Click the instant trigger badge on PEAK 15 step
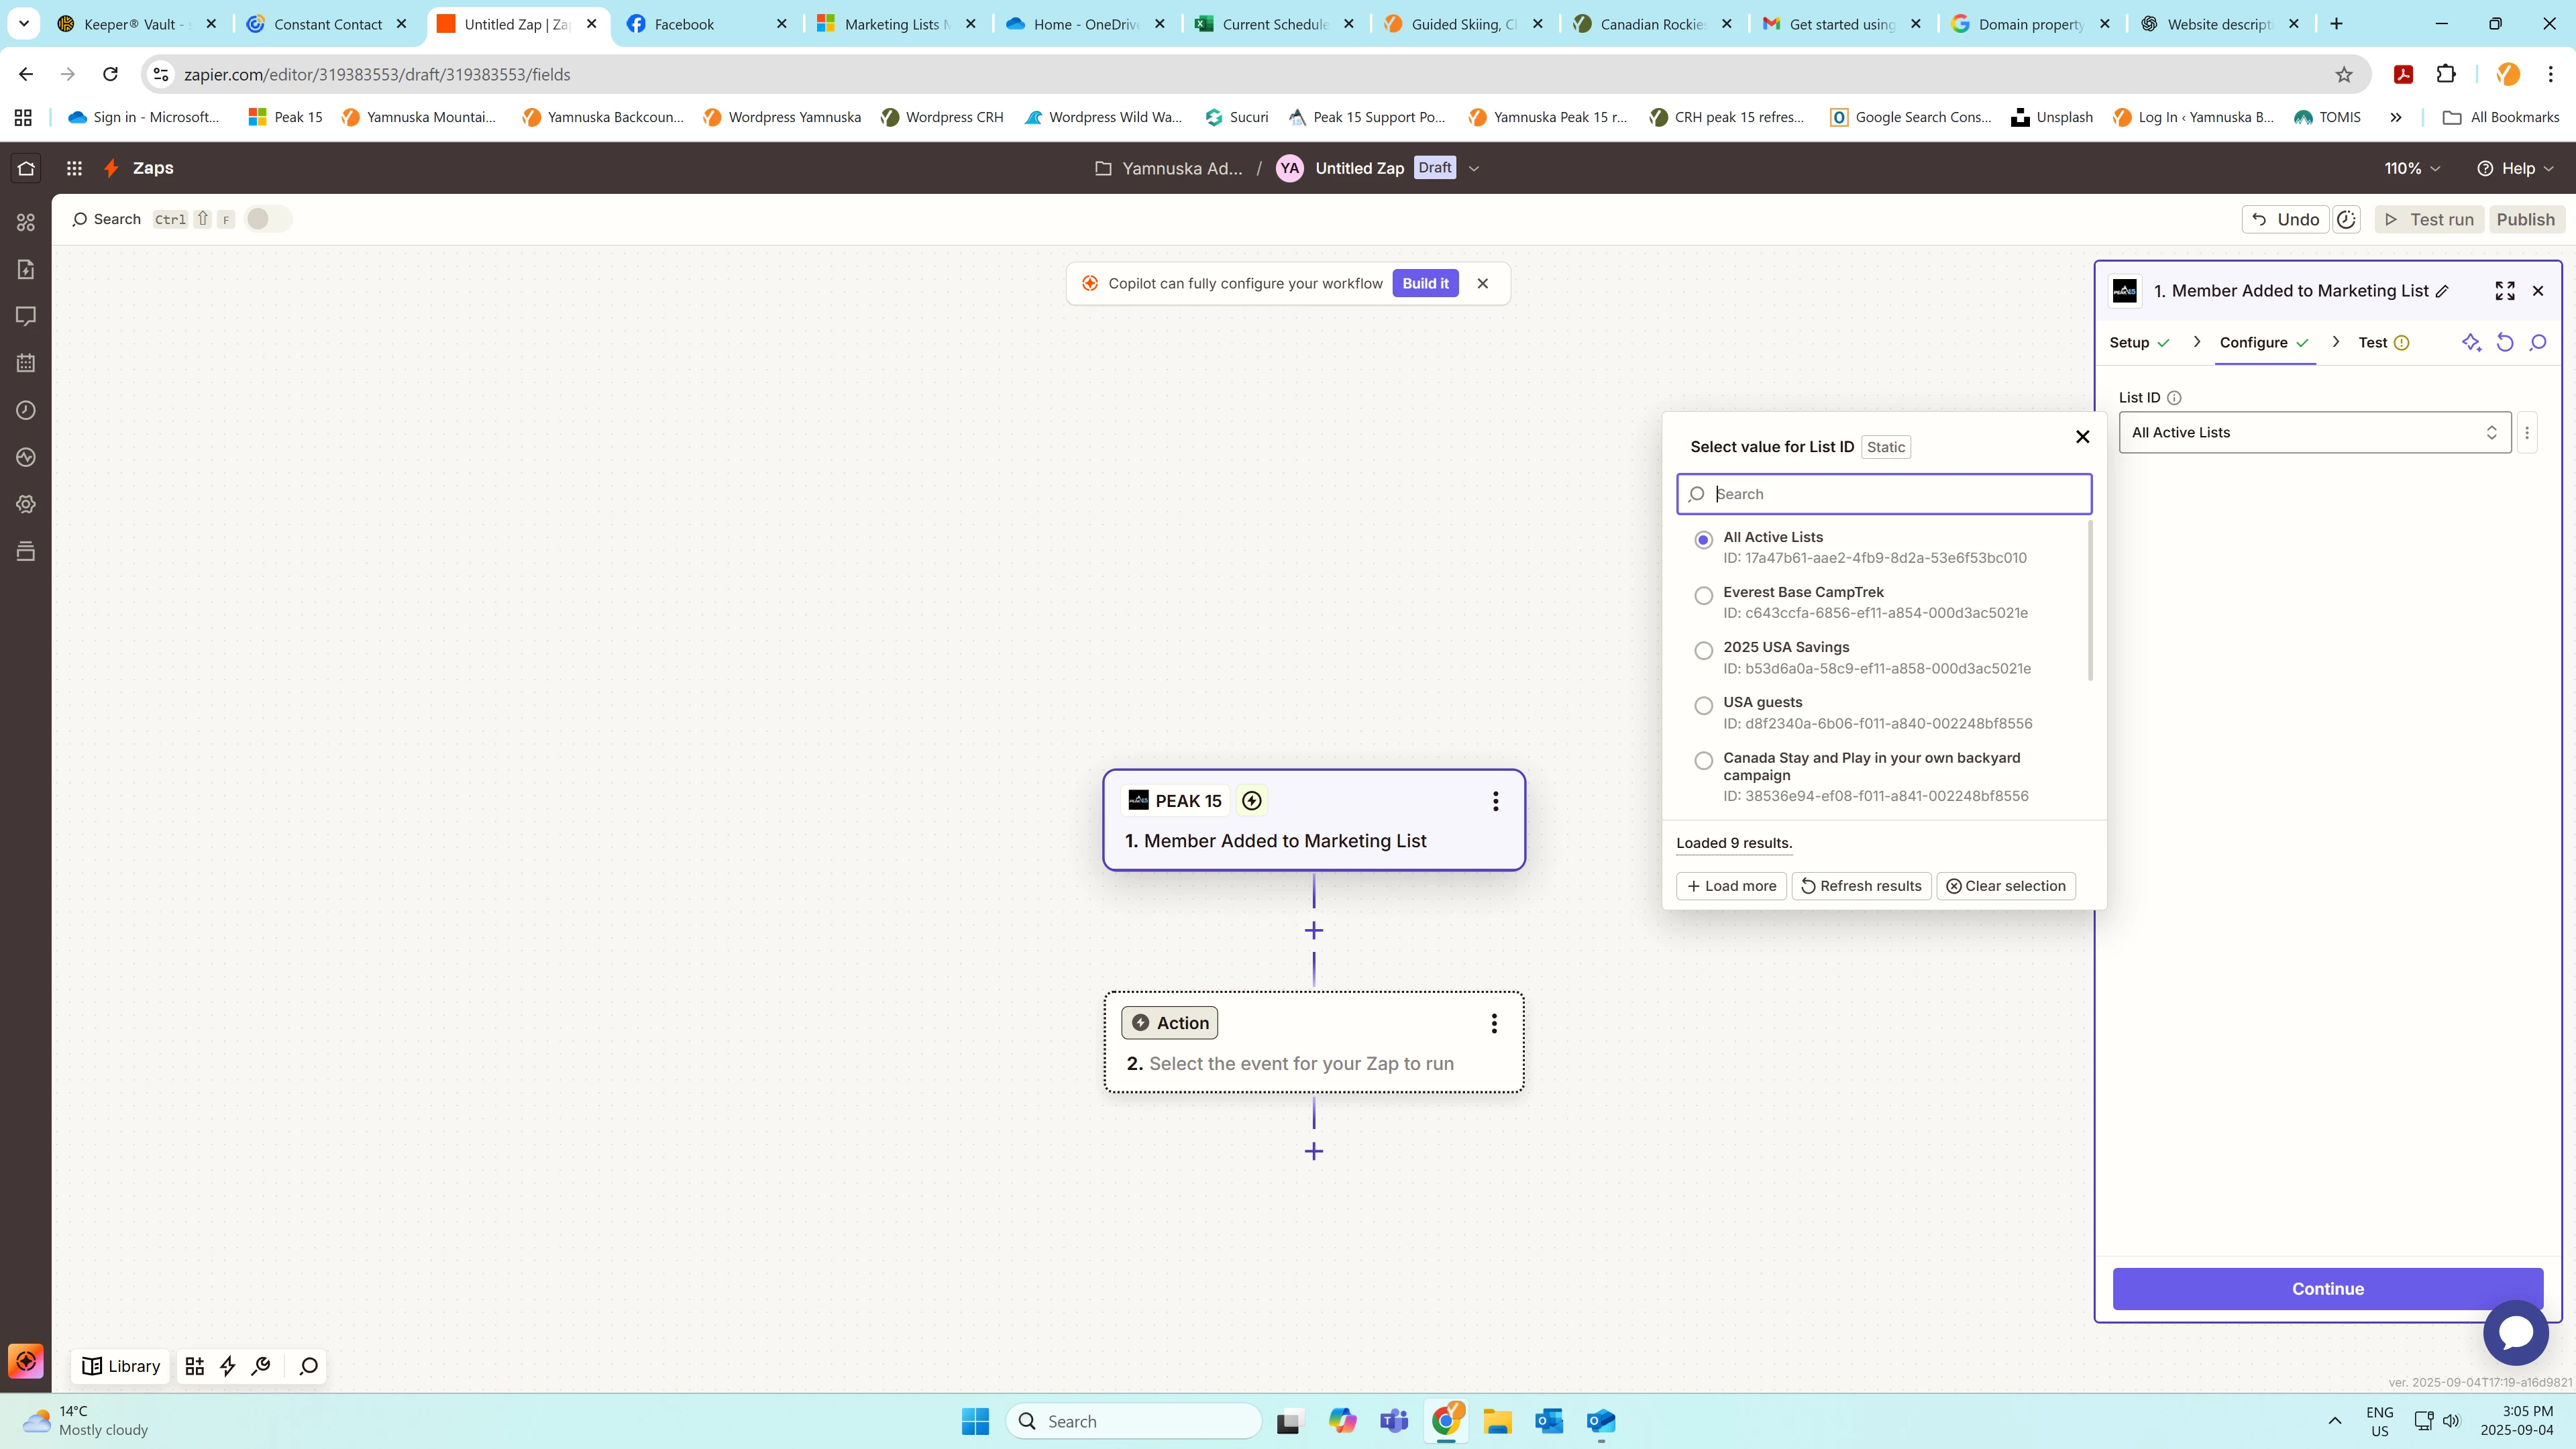This screenshot has width=2576, height=1449. [1252, 801]
